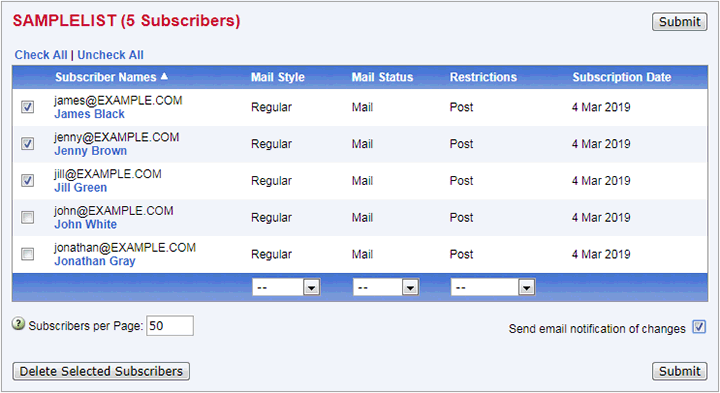Sort by Subscriber Names ascending arrow
The image size is (720, 393).
coord(164,77)
